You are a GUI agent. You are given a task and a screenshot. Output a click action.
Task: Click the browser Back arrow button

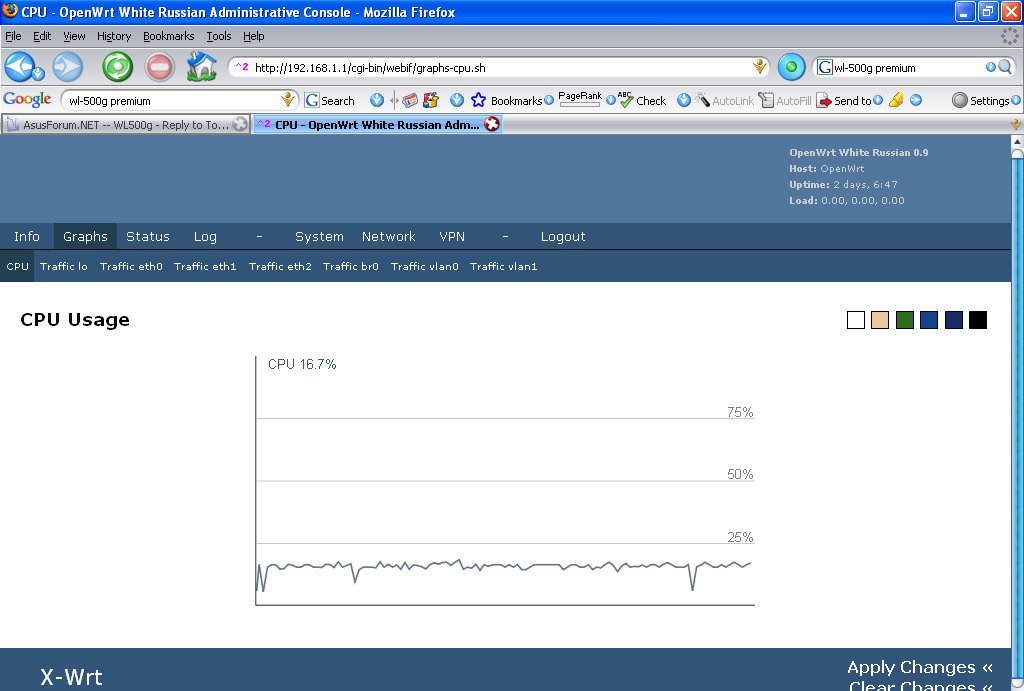click(23, 67)
